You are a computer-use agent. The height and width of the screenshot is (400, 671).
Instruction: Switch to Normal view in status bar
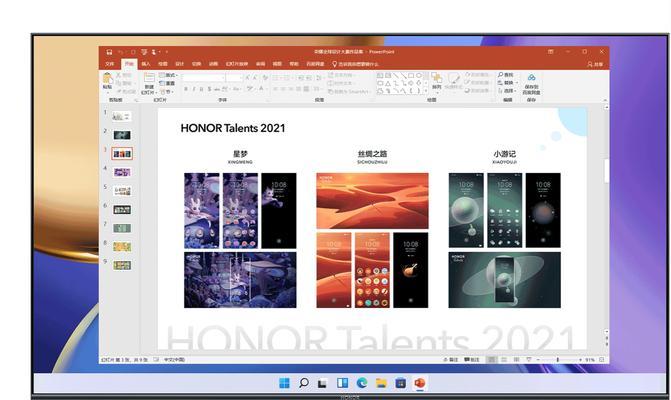tap(491, 360)
